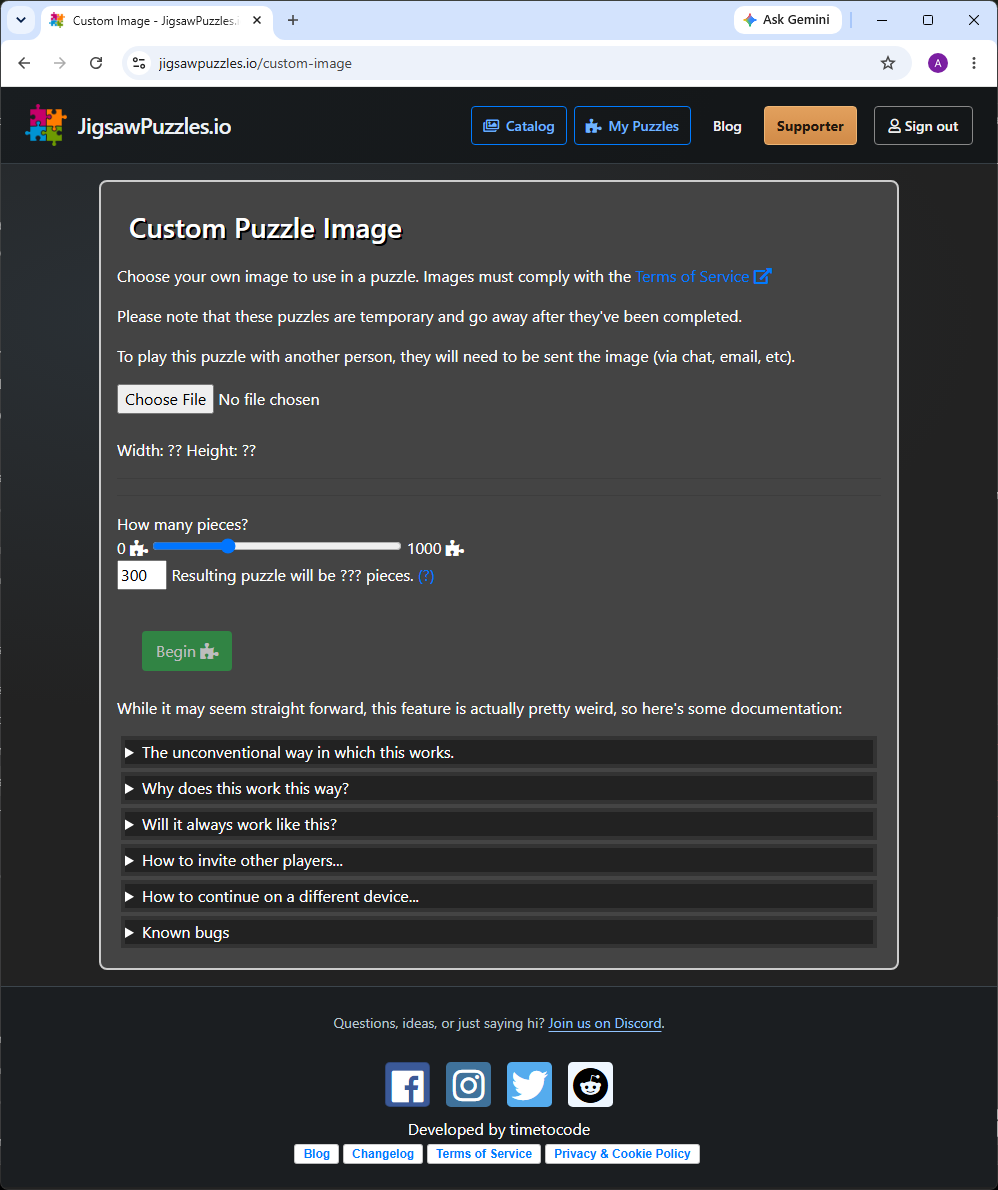Click the (?) help link after pieces text
Viewport: 998px width, 1190px height.
tap(427, 576)
